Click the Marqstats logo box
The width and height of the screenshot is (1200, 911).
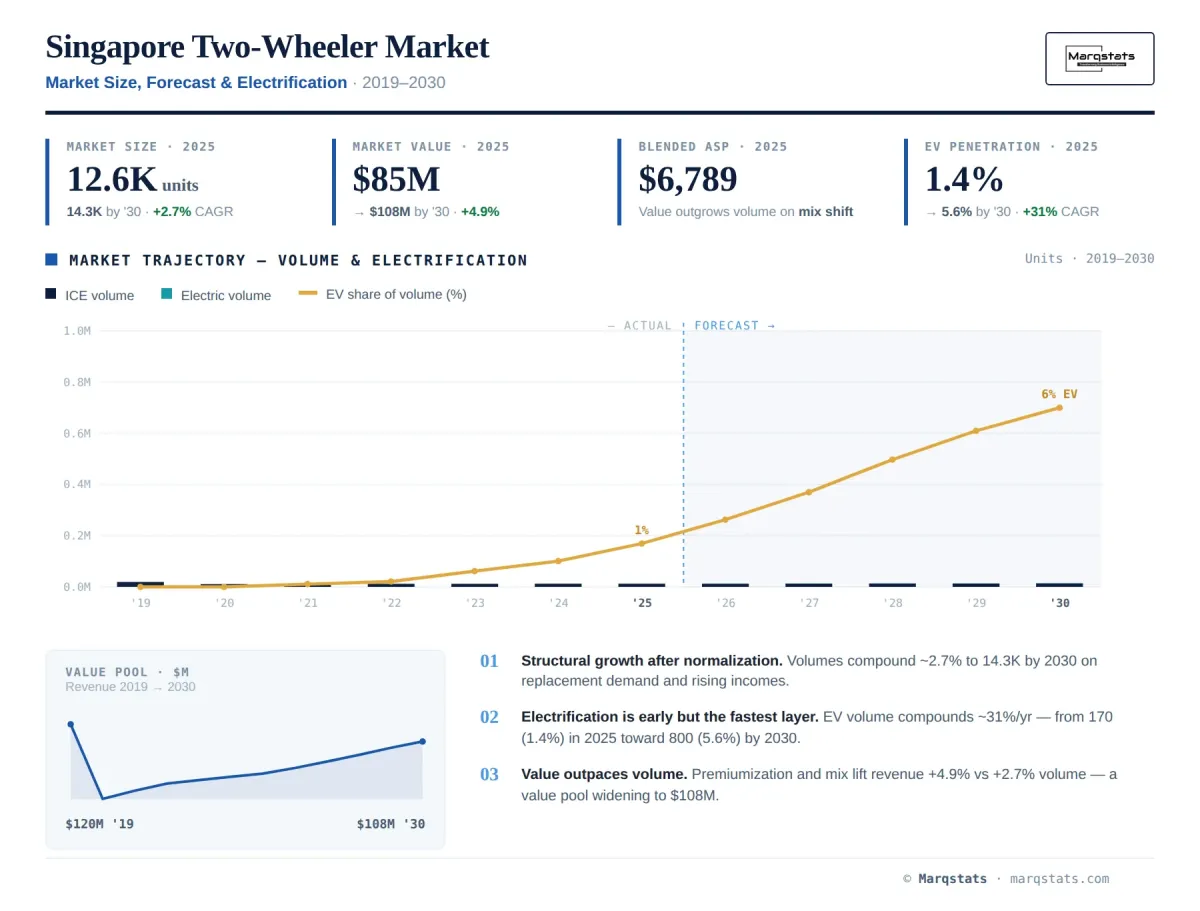pyautogui.click(x=1099, y=58)
